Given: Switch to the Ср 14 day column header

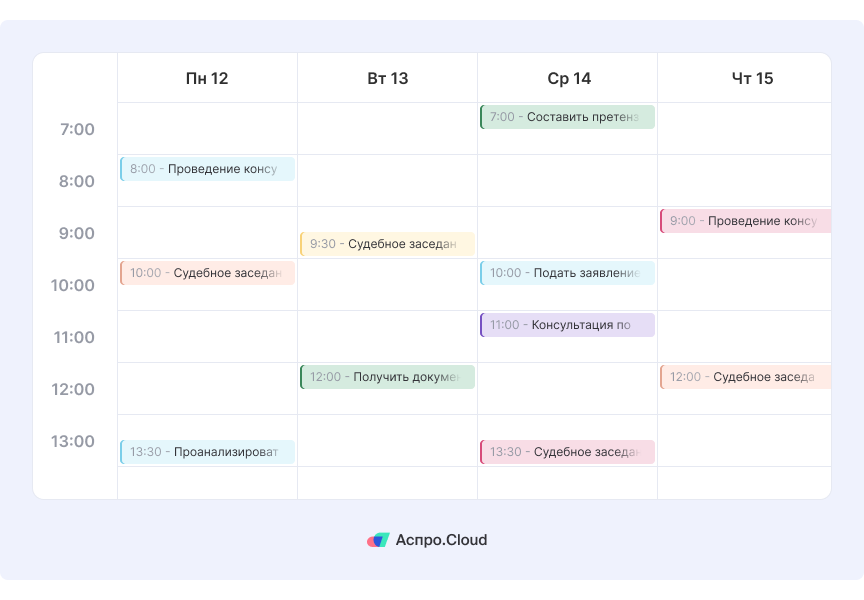Looking at the screenshot, I should coord(569,78).
